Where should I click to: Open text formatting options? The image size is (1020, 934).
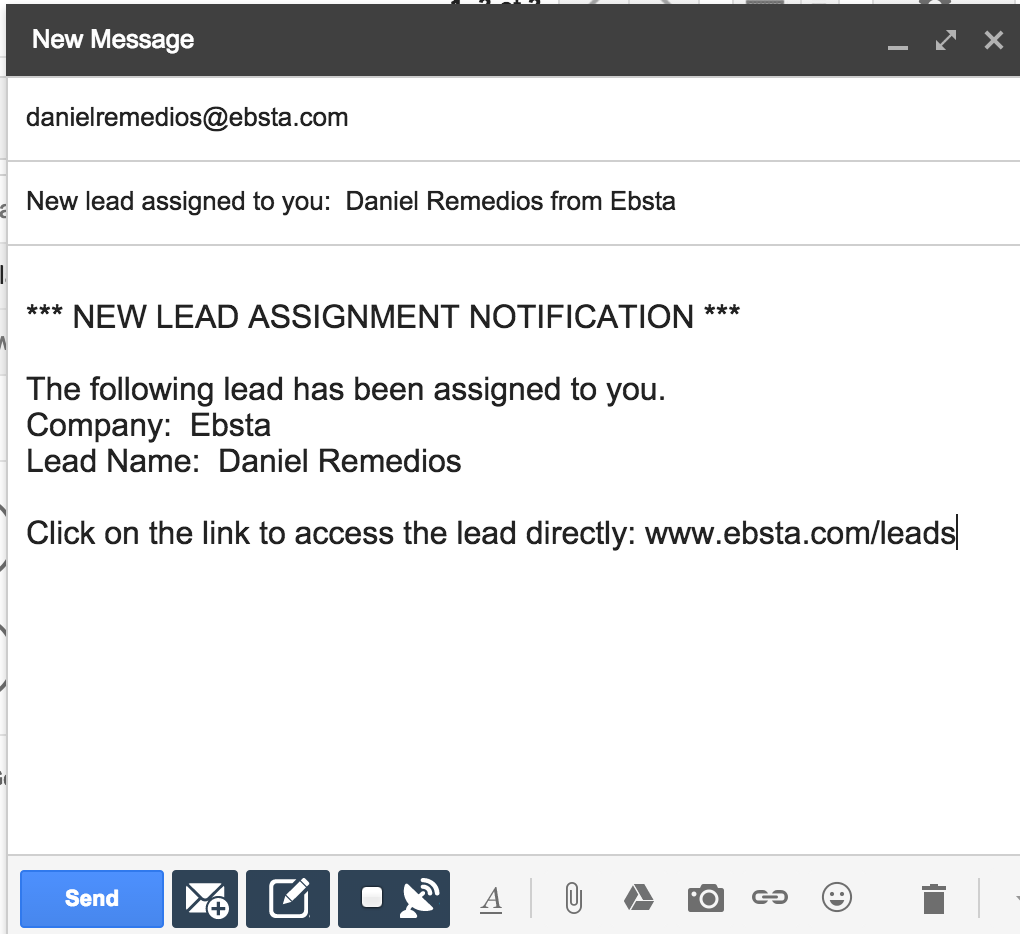click(491, 899)
